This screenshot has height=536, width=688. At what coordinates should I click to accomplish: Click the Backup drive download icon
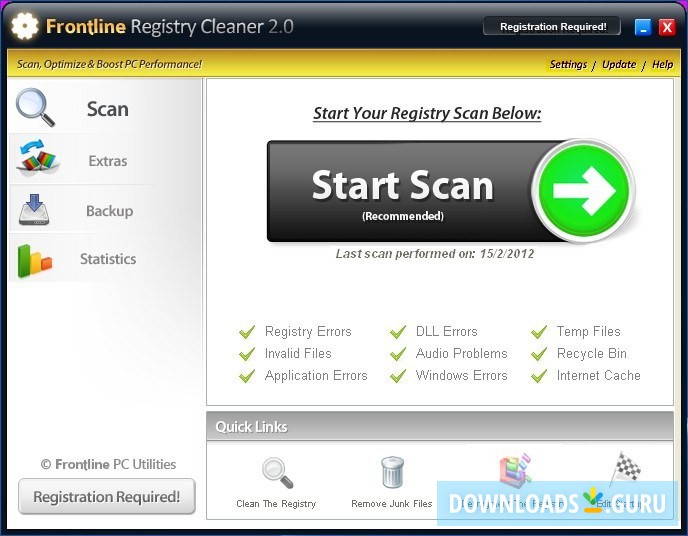(34, 210)
